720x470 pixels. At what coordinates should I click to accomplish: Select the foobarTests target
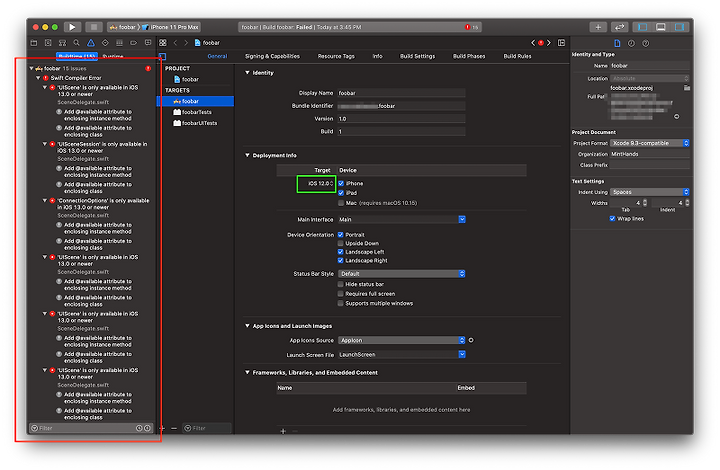196,112
